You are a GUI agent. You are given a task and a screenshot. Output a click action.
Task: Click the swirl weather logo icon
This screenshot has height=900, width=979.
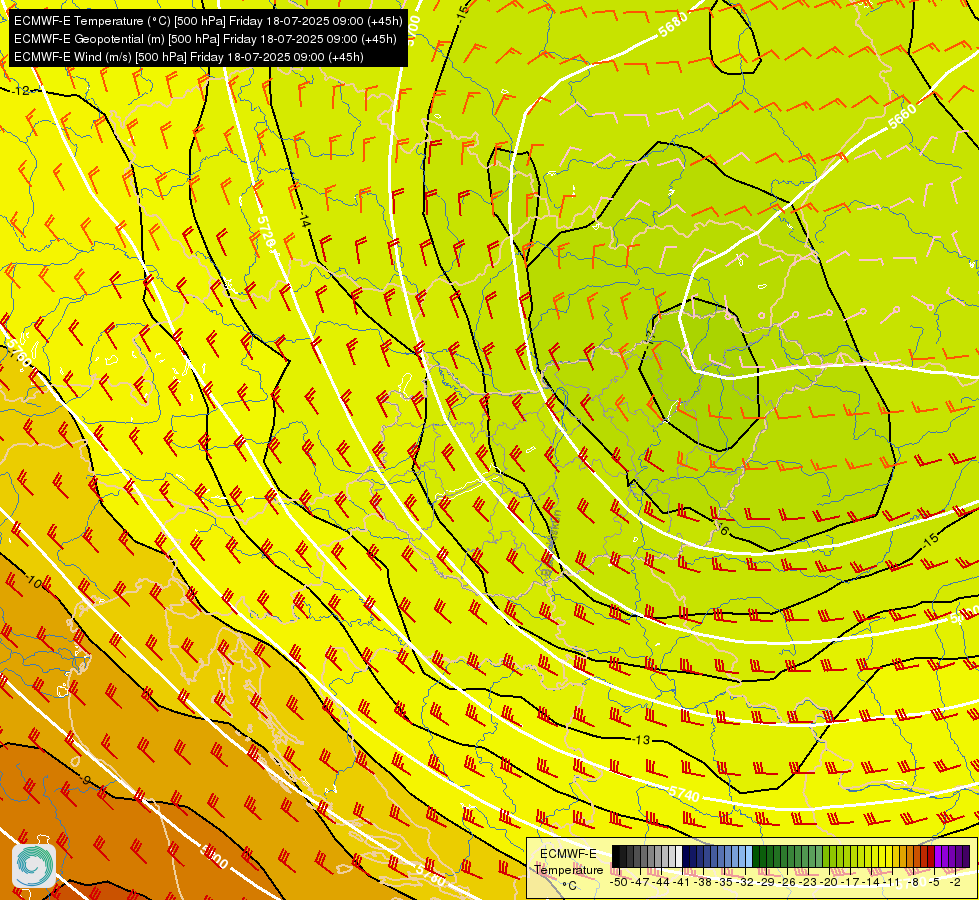(34, 866)
